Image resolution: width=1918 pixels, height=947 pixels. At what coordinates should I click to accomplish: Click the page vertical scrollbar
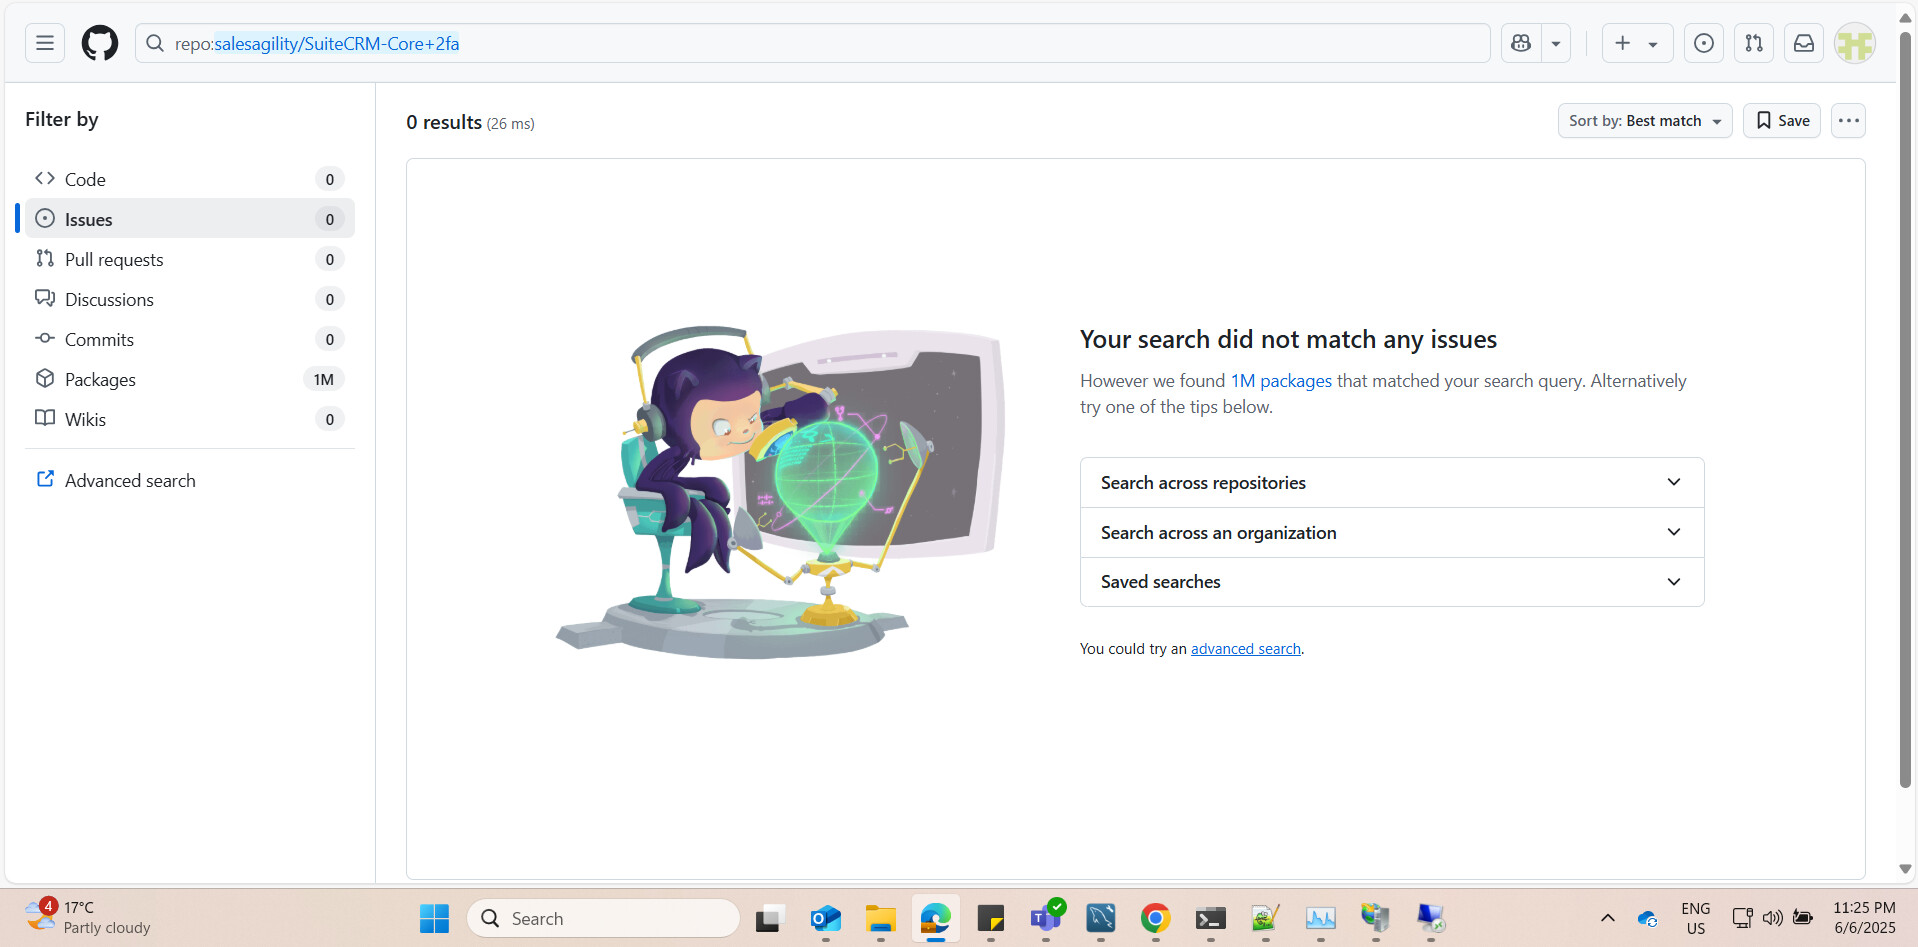click(1905, 410)
